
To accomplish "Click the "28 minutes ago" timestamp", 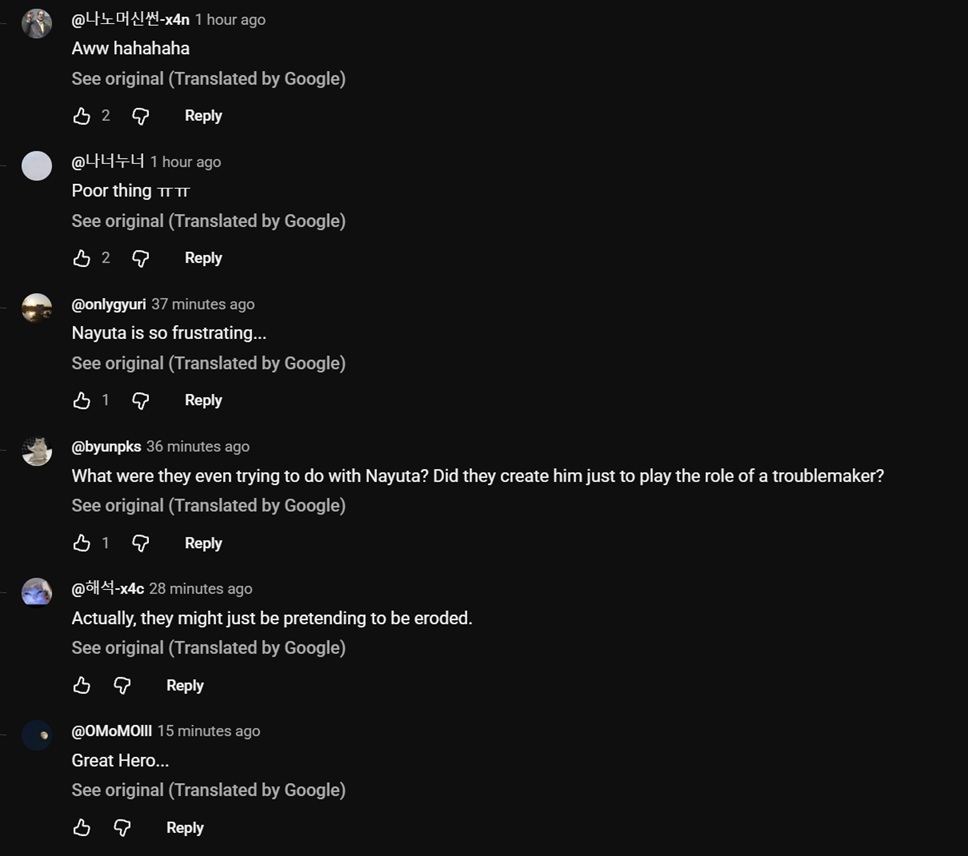I will tap(201, 589).
